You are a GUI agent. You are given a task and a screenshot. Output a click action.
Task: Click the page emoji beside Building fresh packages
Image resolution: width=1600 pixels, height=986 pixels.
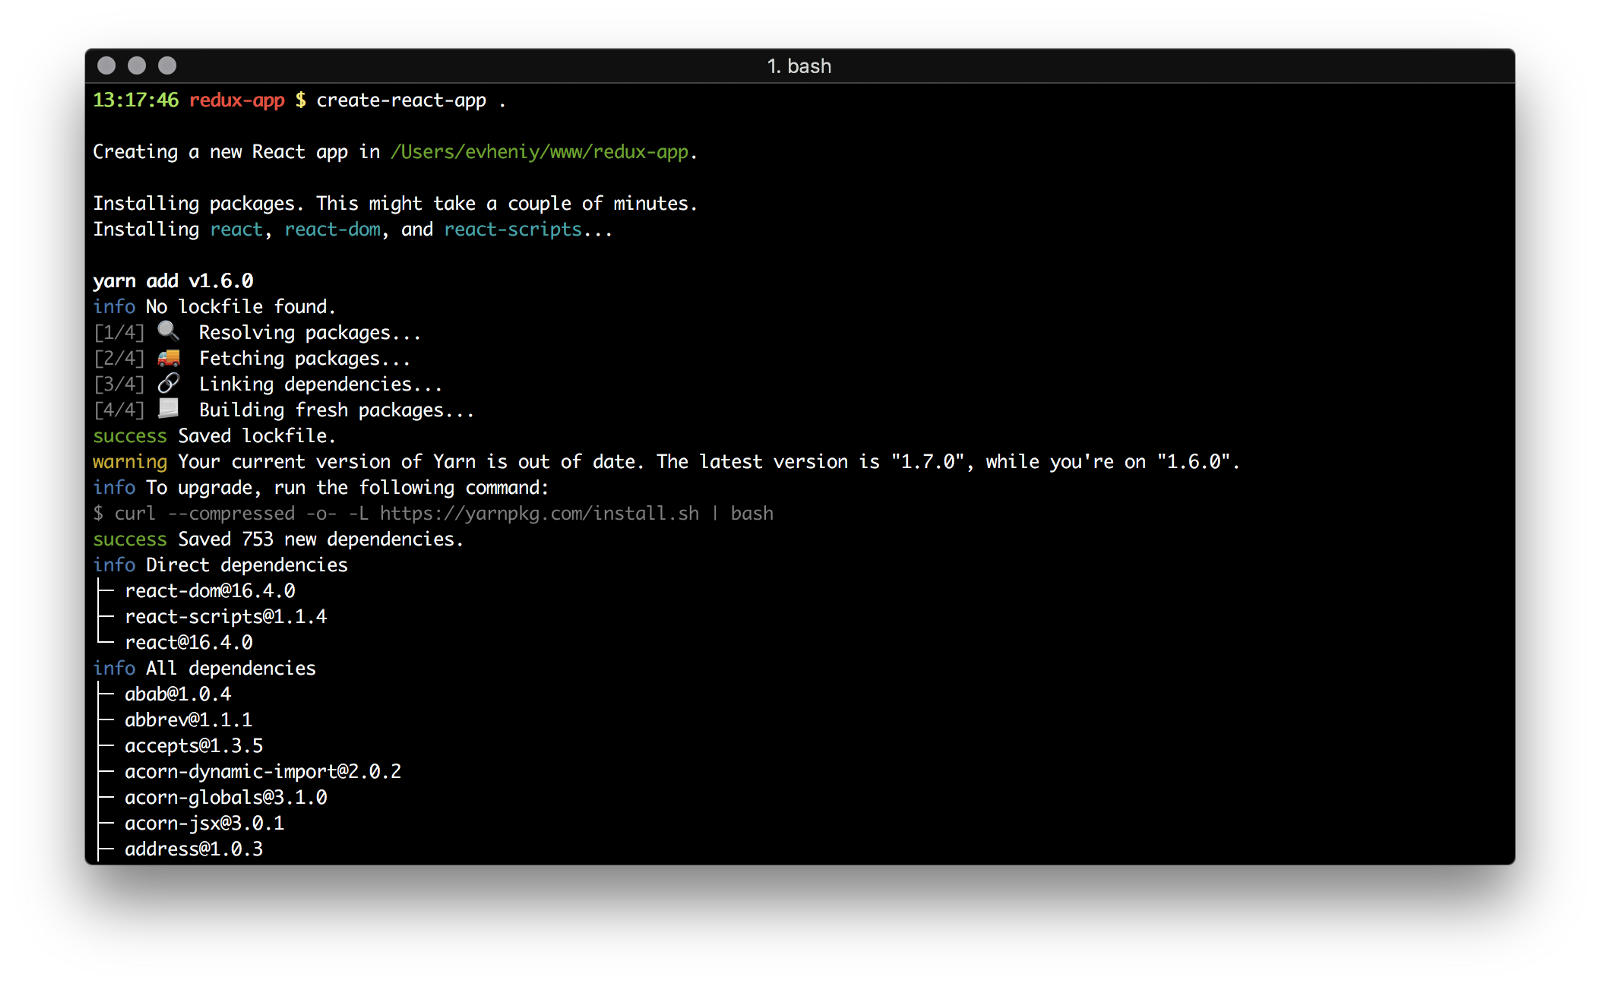pyautogui.click(x=169, y=408)
